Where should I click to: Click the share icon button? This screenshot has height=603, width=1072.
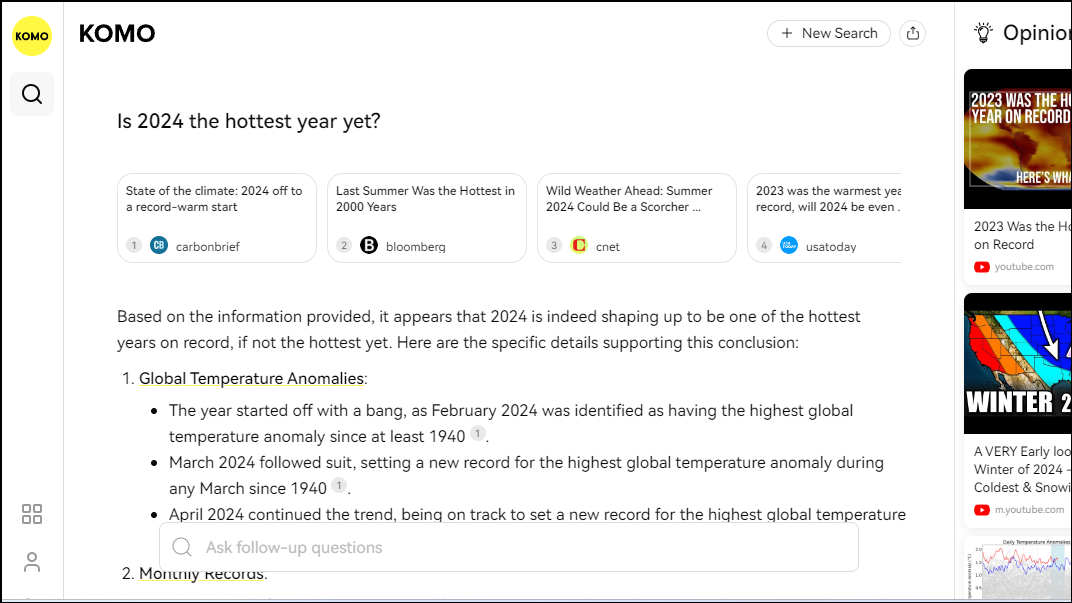coord(912,33)
